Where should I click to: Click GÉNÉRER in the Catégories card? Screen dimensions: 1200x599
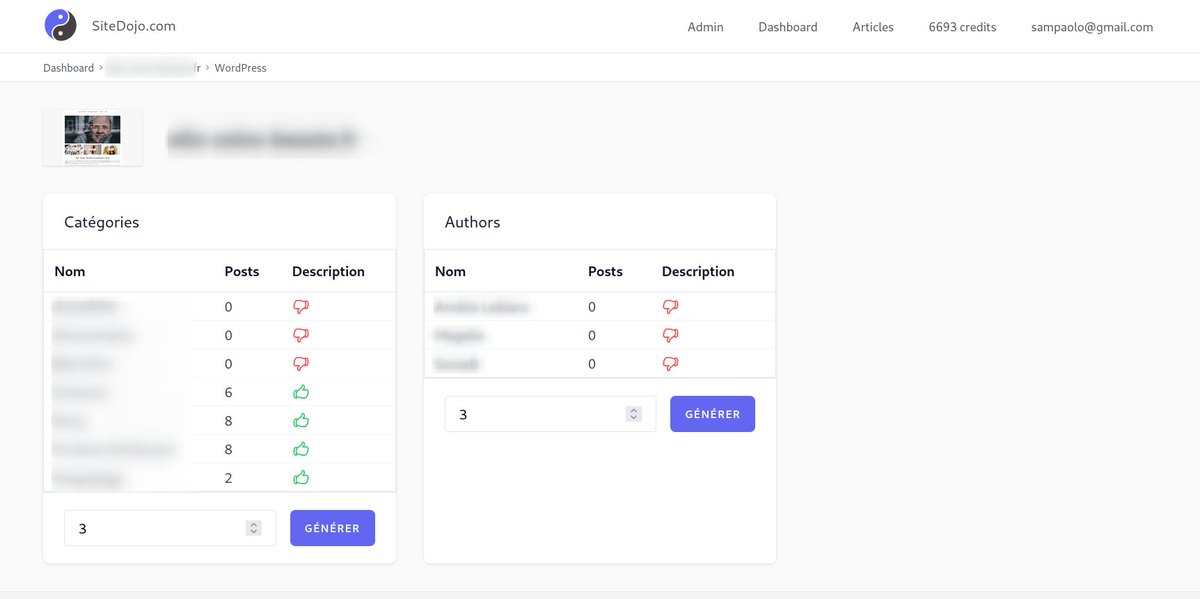coord(332,527)
